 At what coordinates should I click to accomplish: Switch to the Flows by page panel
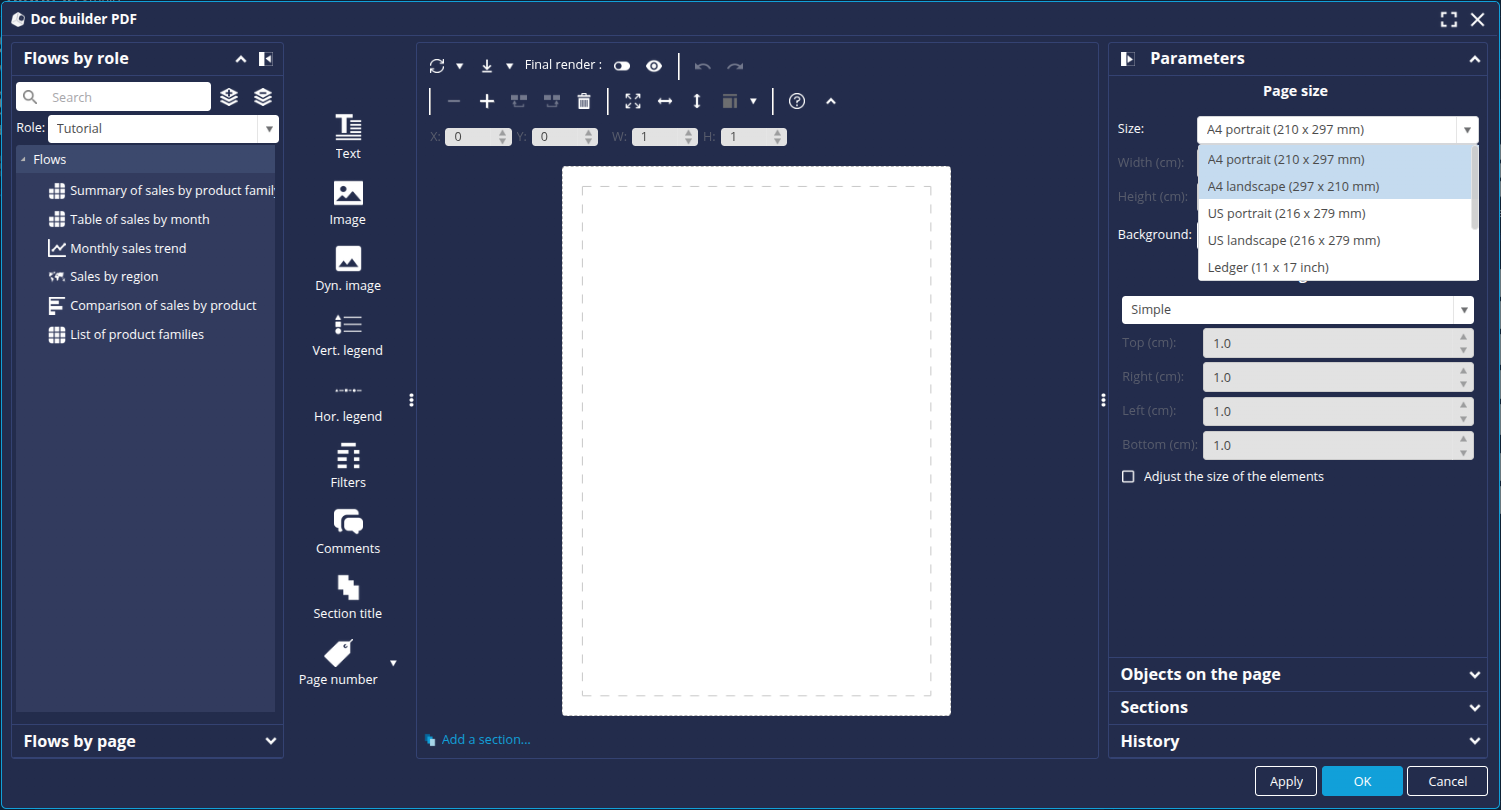[146, 741]
